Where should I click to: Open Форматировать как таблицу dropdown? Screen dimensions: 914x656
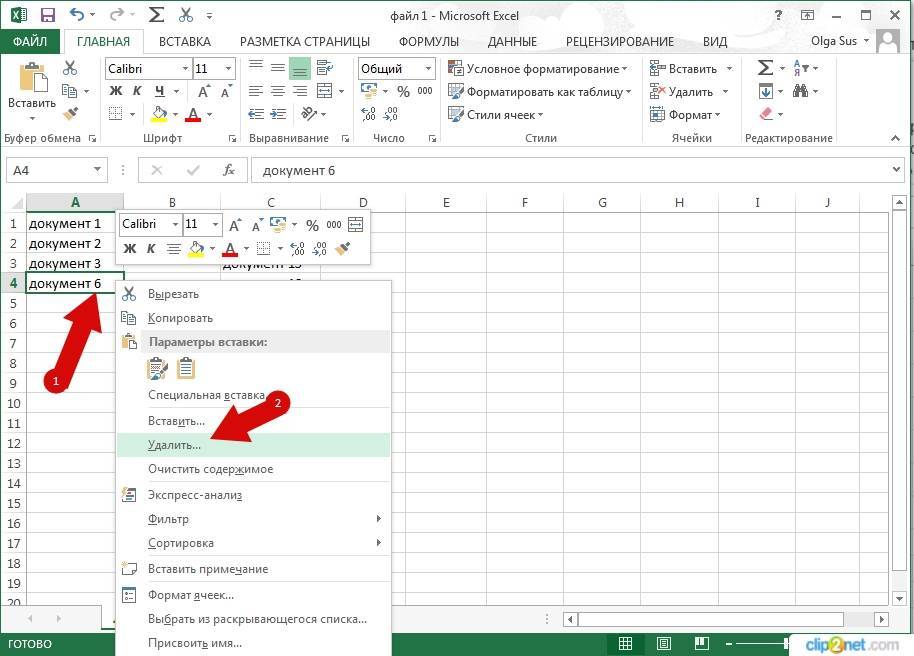coord(539,92)
